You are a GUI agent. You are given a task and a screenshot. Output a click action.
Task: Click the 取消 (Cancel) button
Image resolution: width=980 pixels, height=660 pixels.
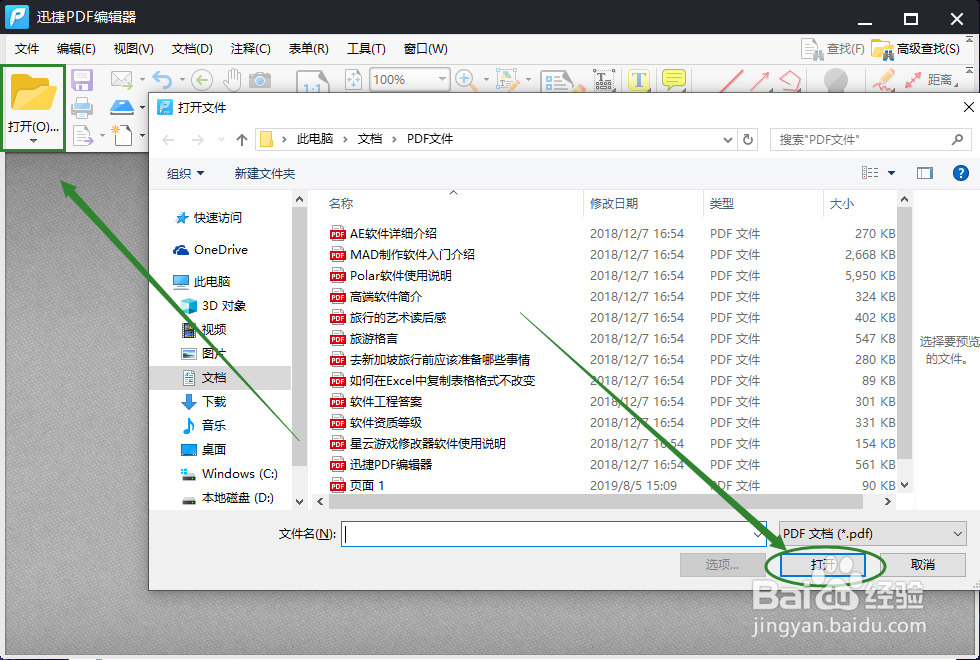pos(923,564)
